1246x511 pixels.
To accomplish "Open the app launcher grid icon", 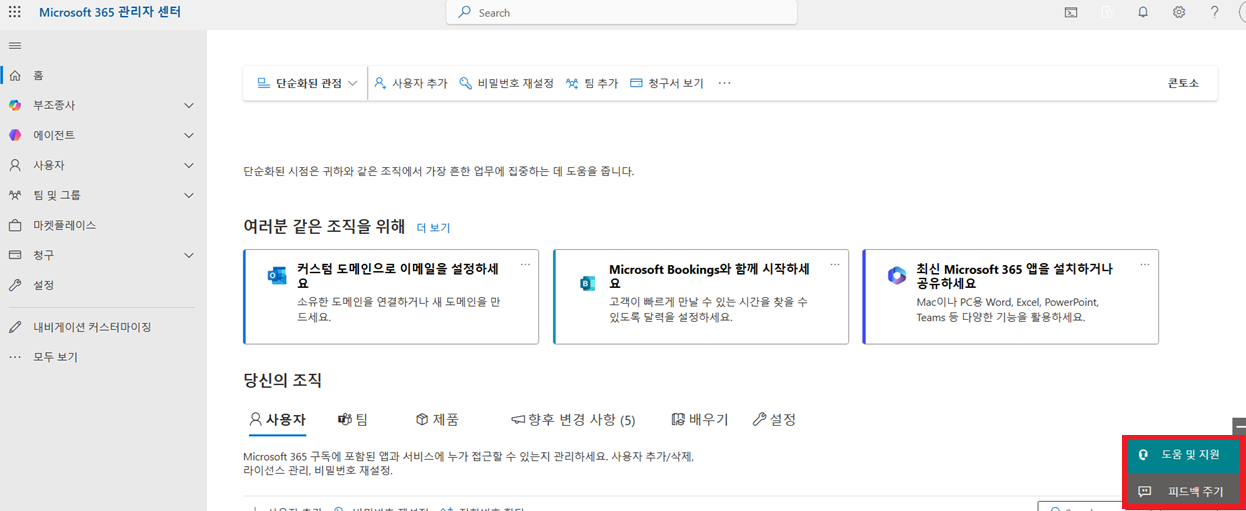I will tap(14, 12).
